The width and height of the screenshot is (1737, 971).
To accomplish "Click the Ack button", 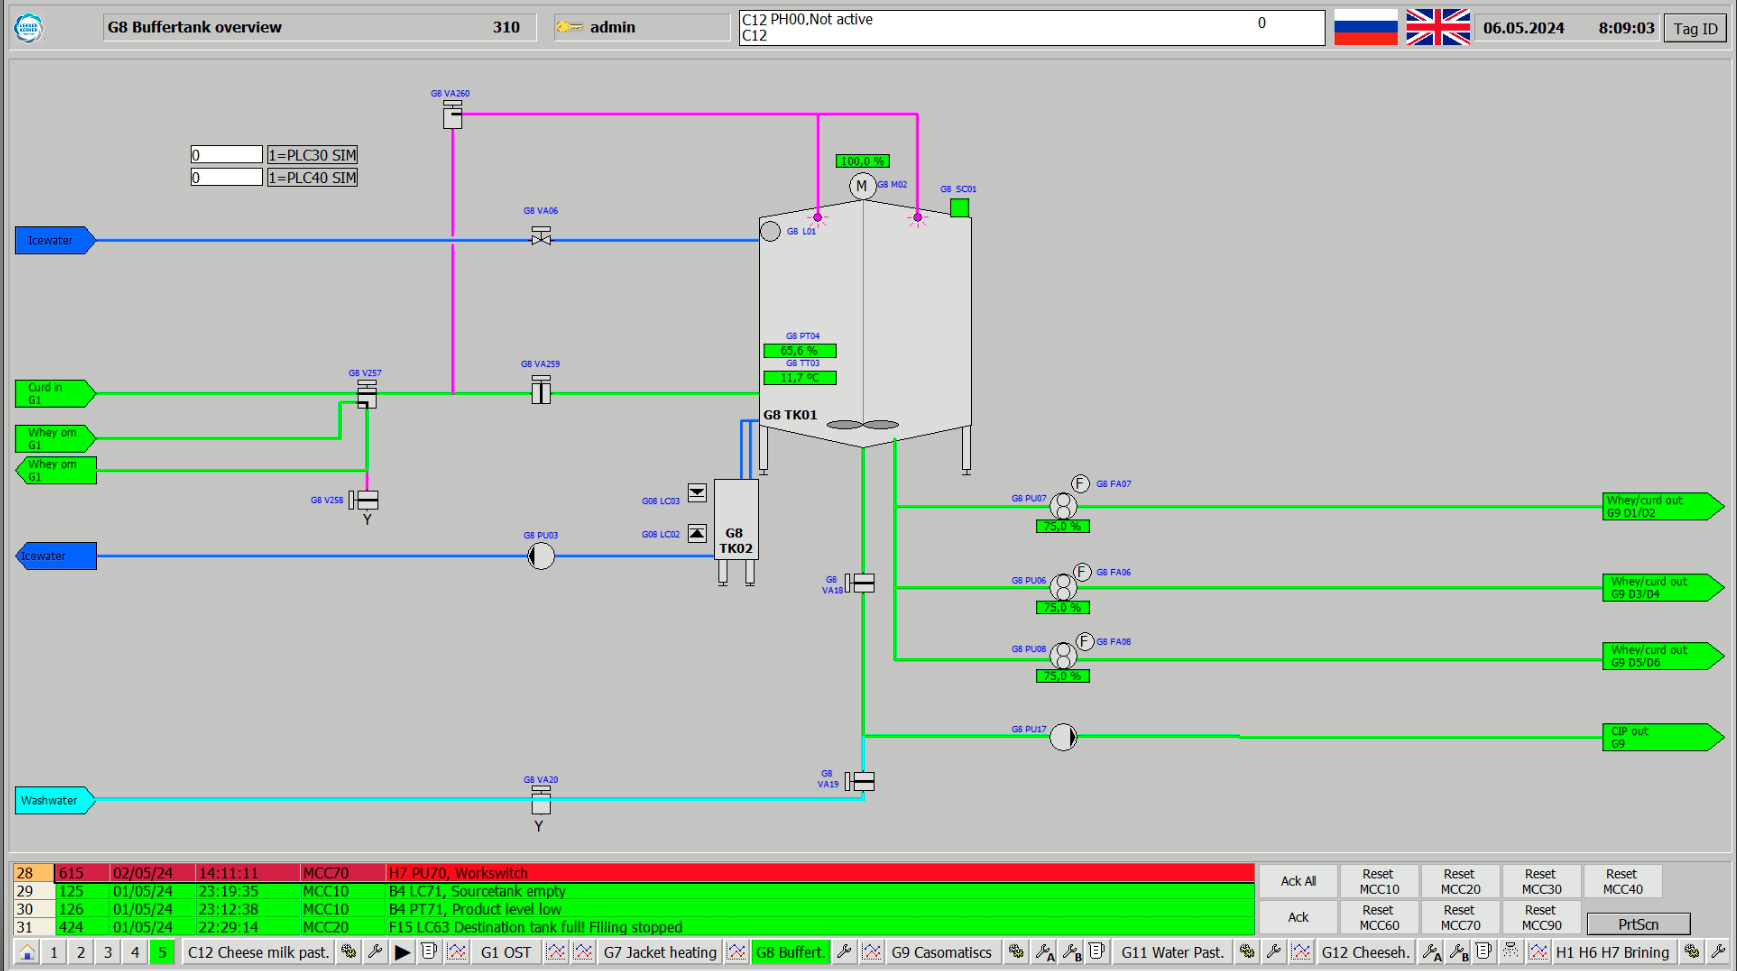I will click(1298, 917).
